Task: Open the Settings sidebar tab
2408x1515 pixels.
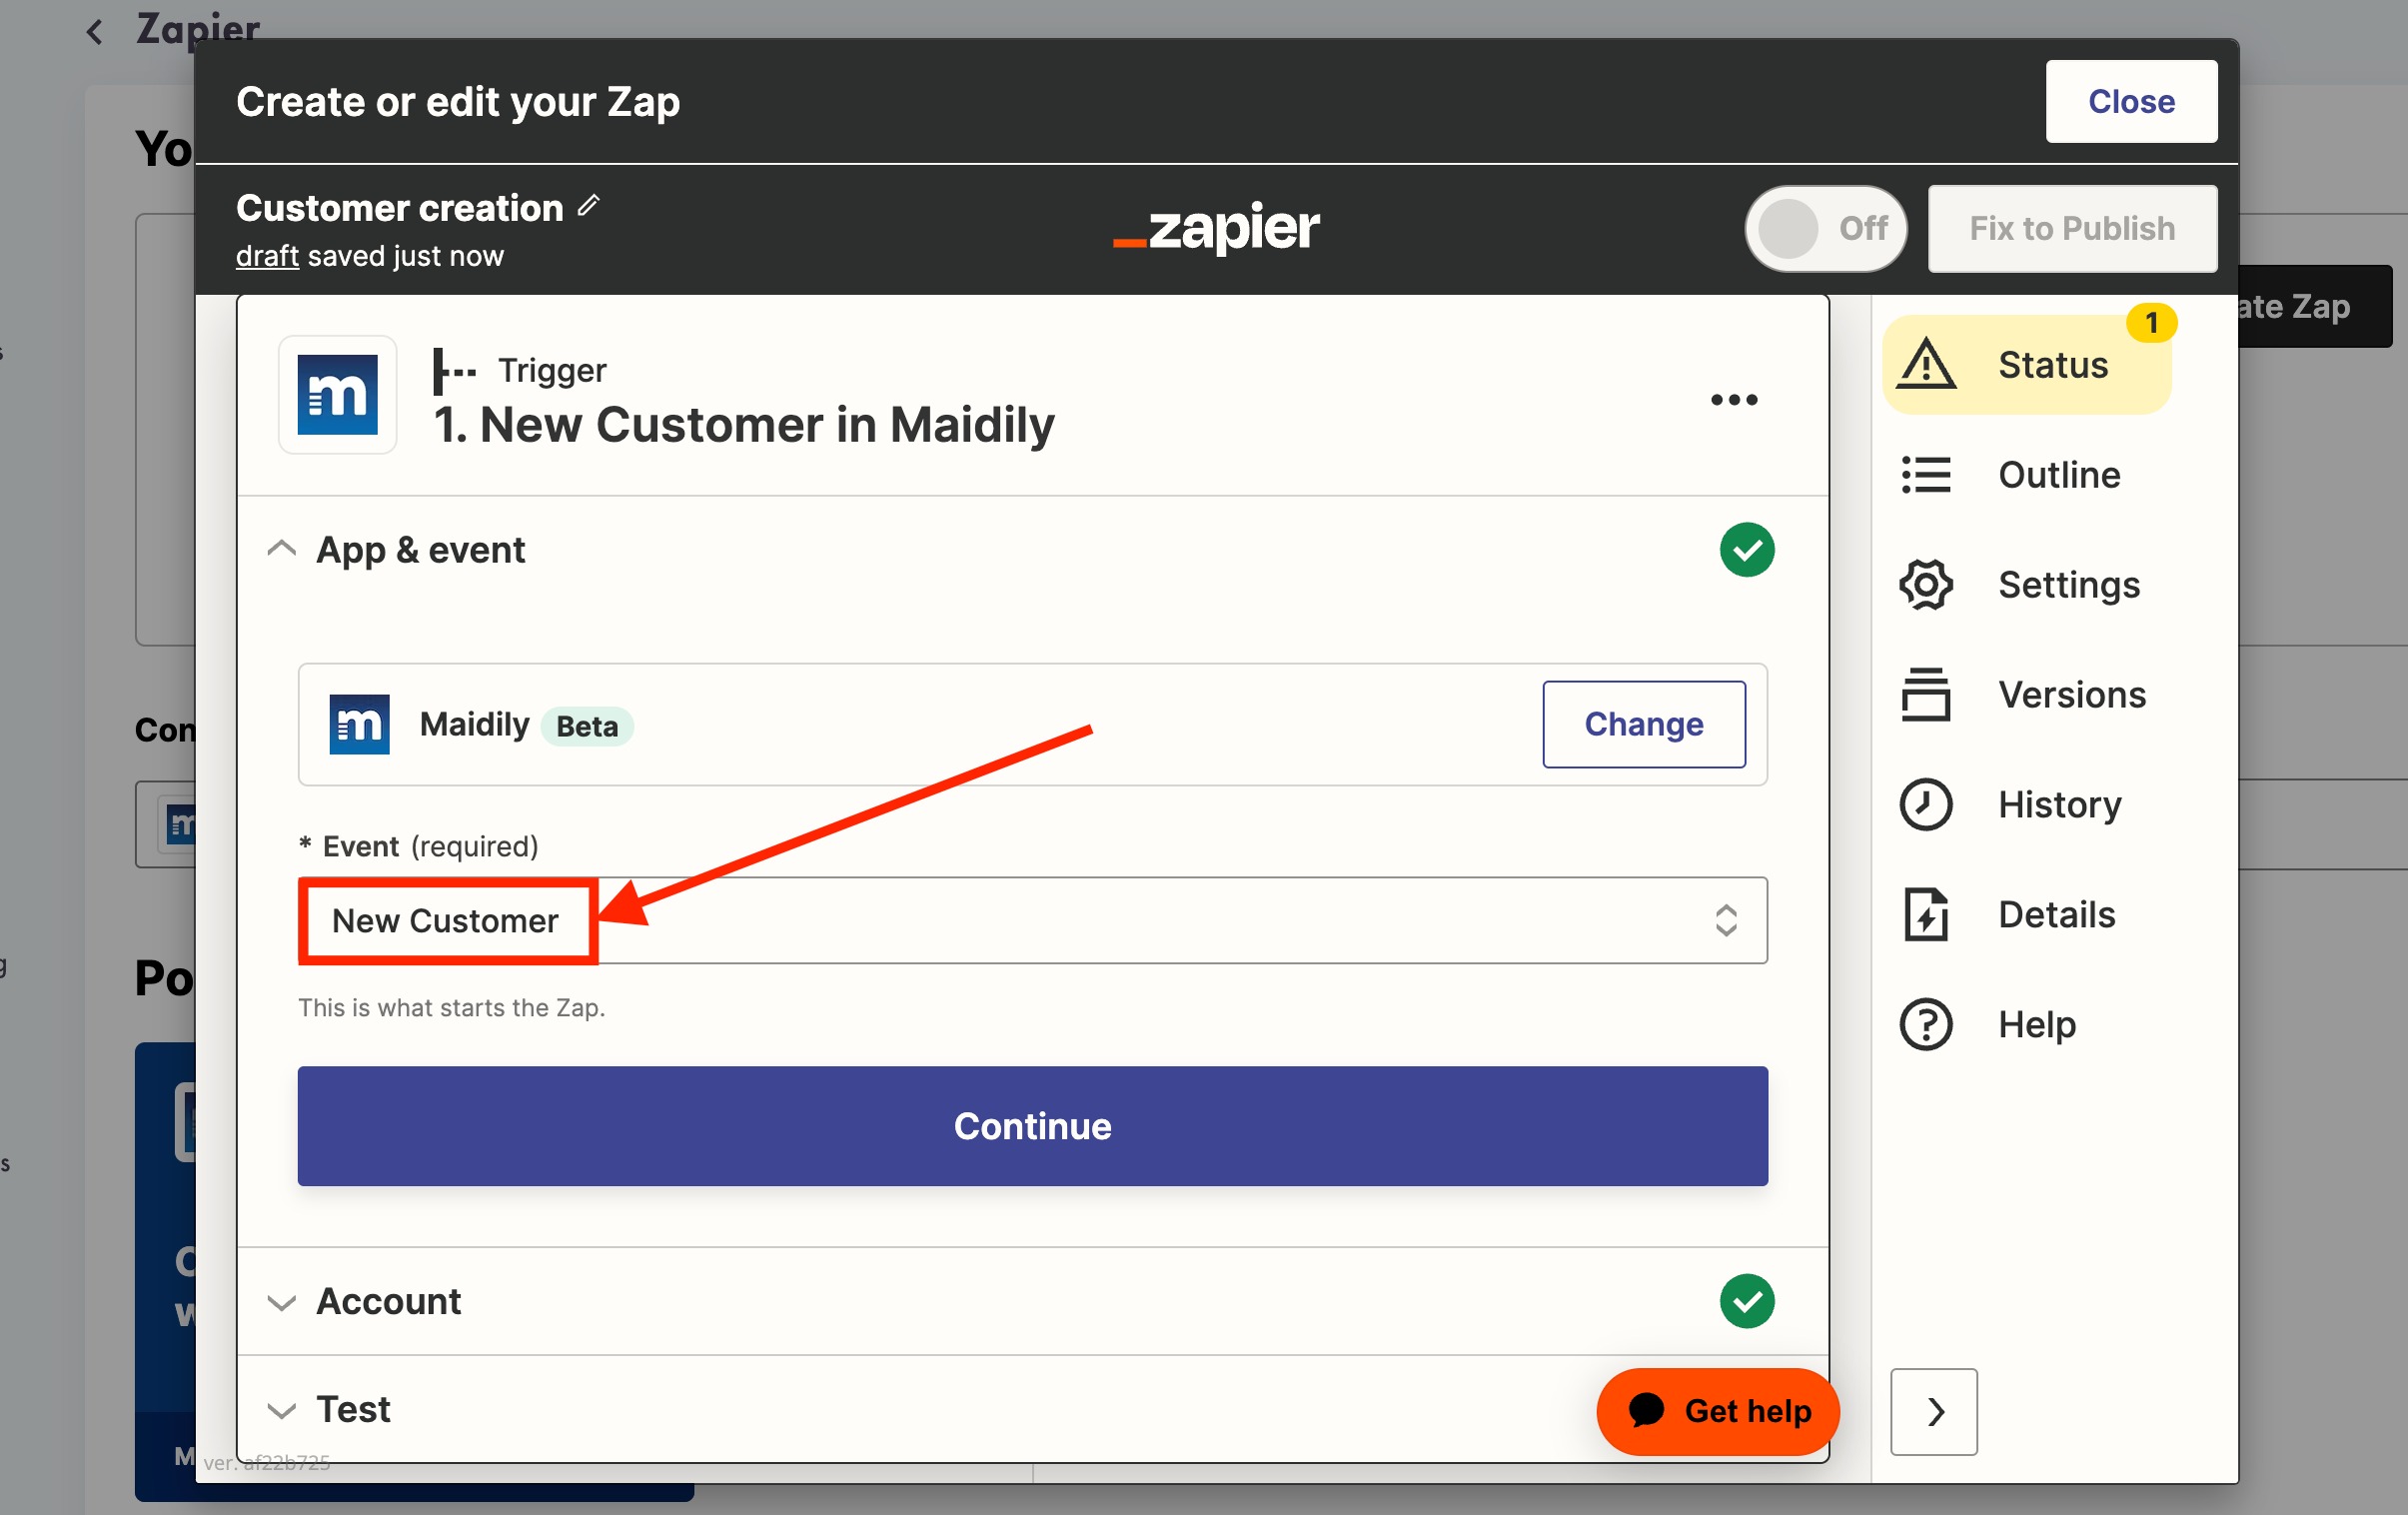Action: point(2027,584)
